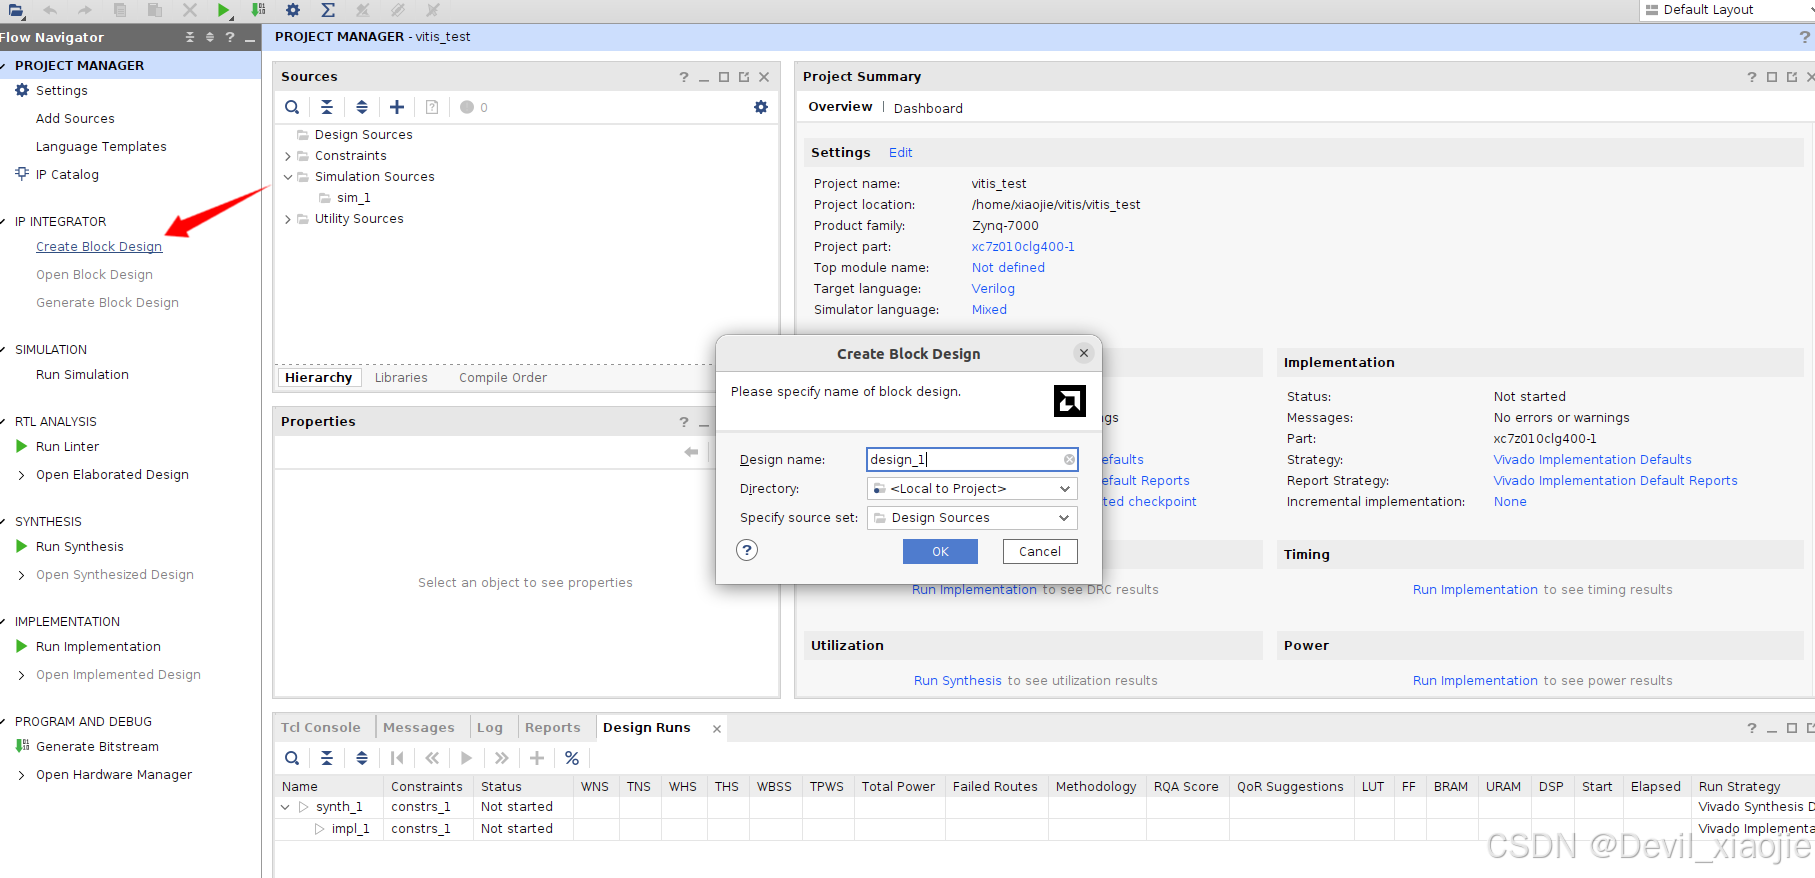Click the green Run flow toolbar button
1815x878 pixels.
[224, 10]
